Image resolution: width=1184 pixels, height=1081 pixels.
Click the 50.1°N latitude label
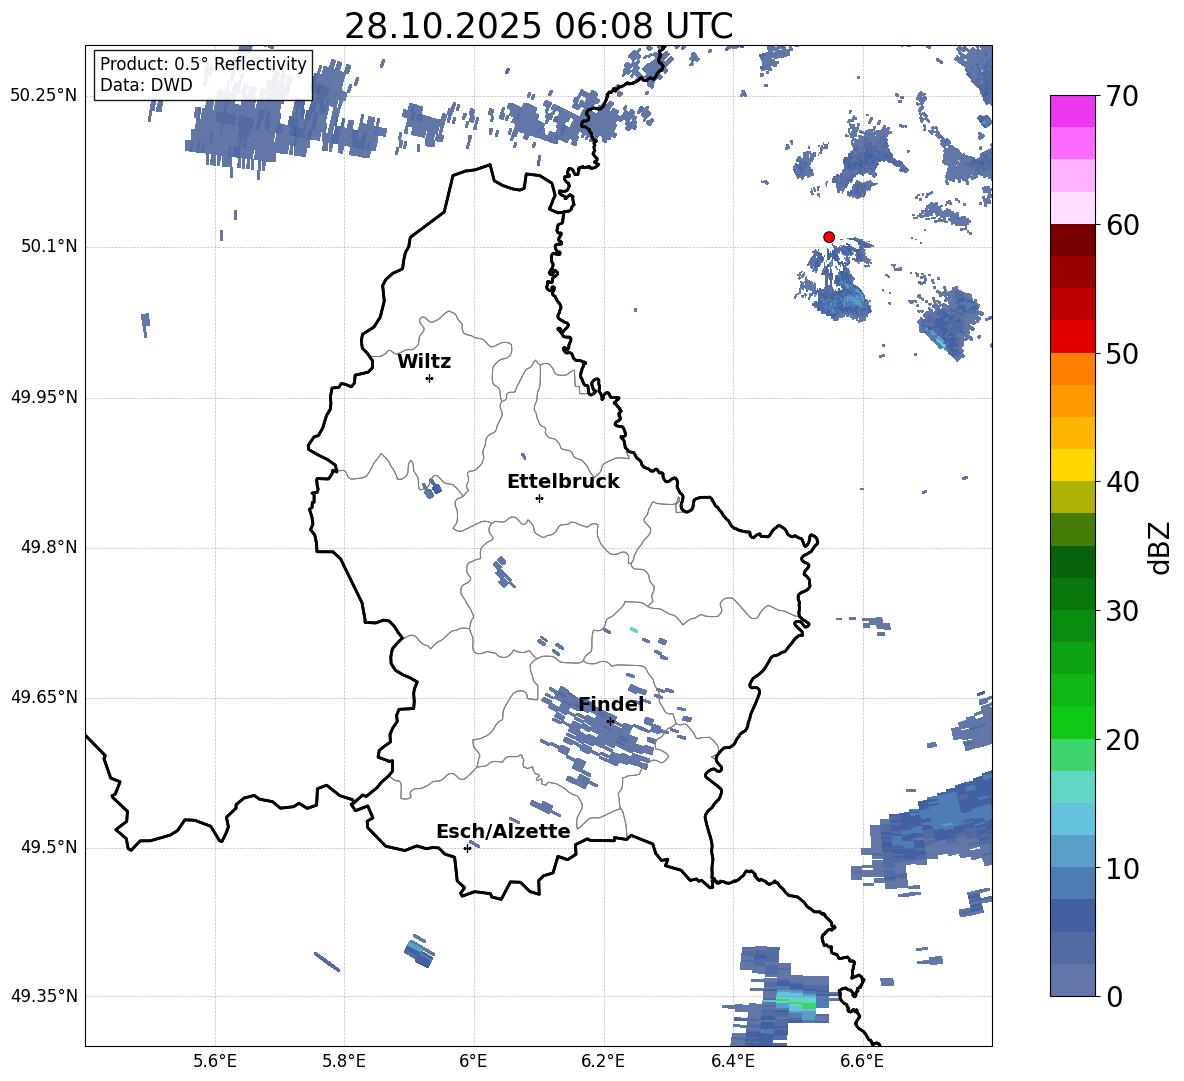[x=49, y=246]
